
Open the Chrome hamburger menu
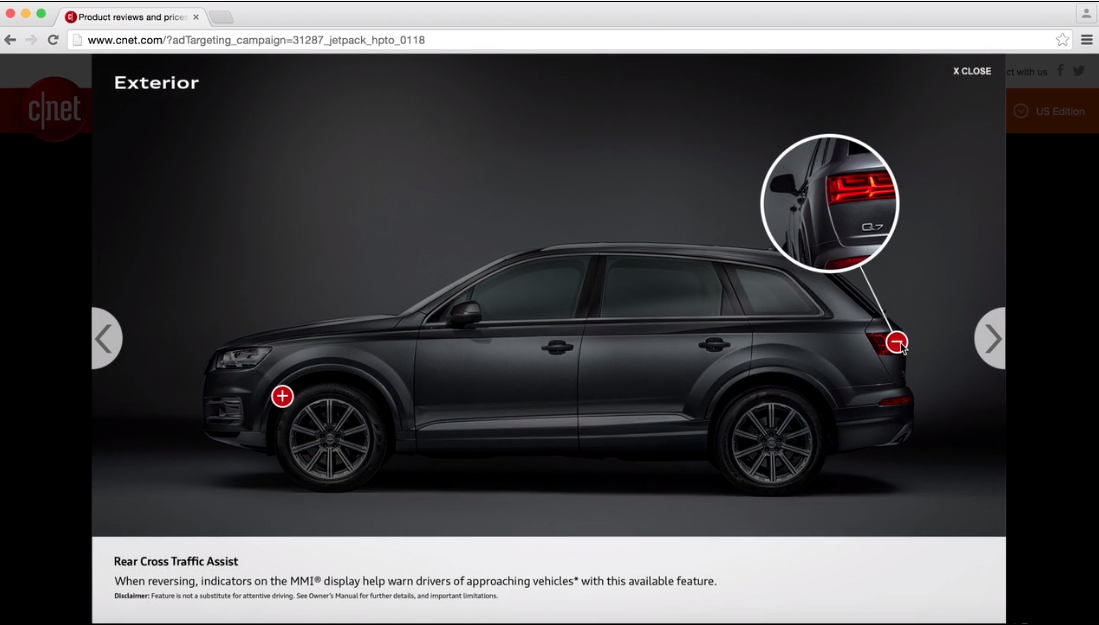click(1086, 40)
